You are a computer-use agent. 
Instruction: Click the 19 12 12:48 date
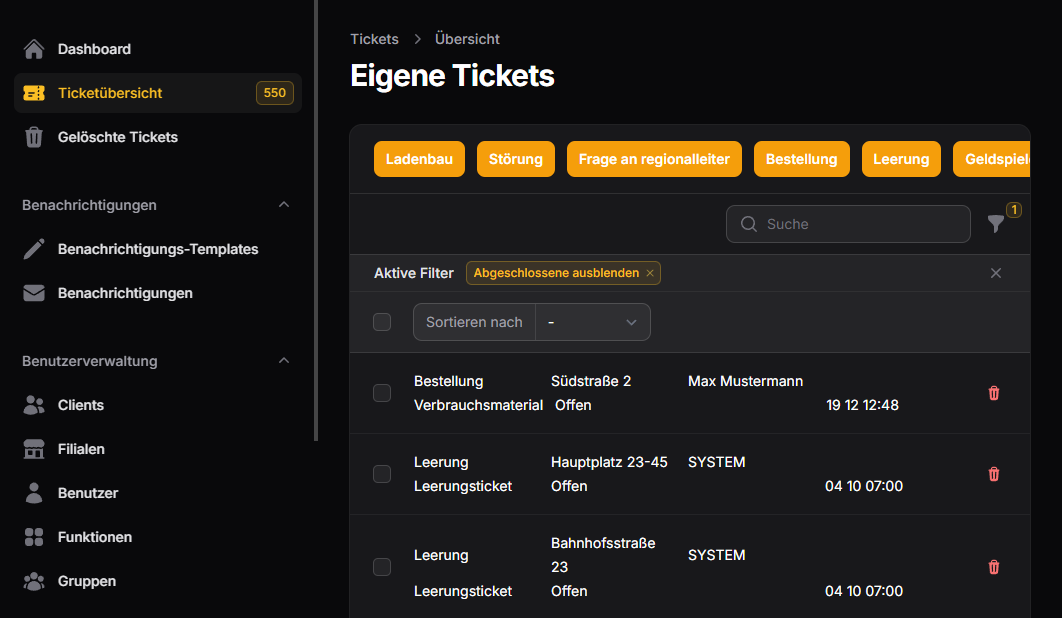(862, 405)
